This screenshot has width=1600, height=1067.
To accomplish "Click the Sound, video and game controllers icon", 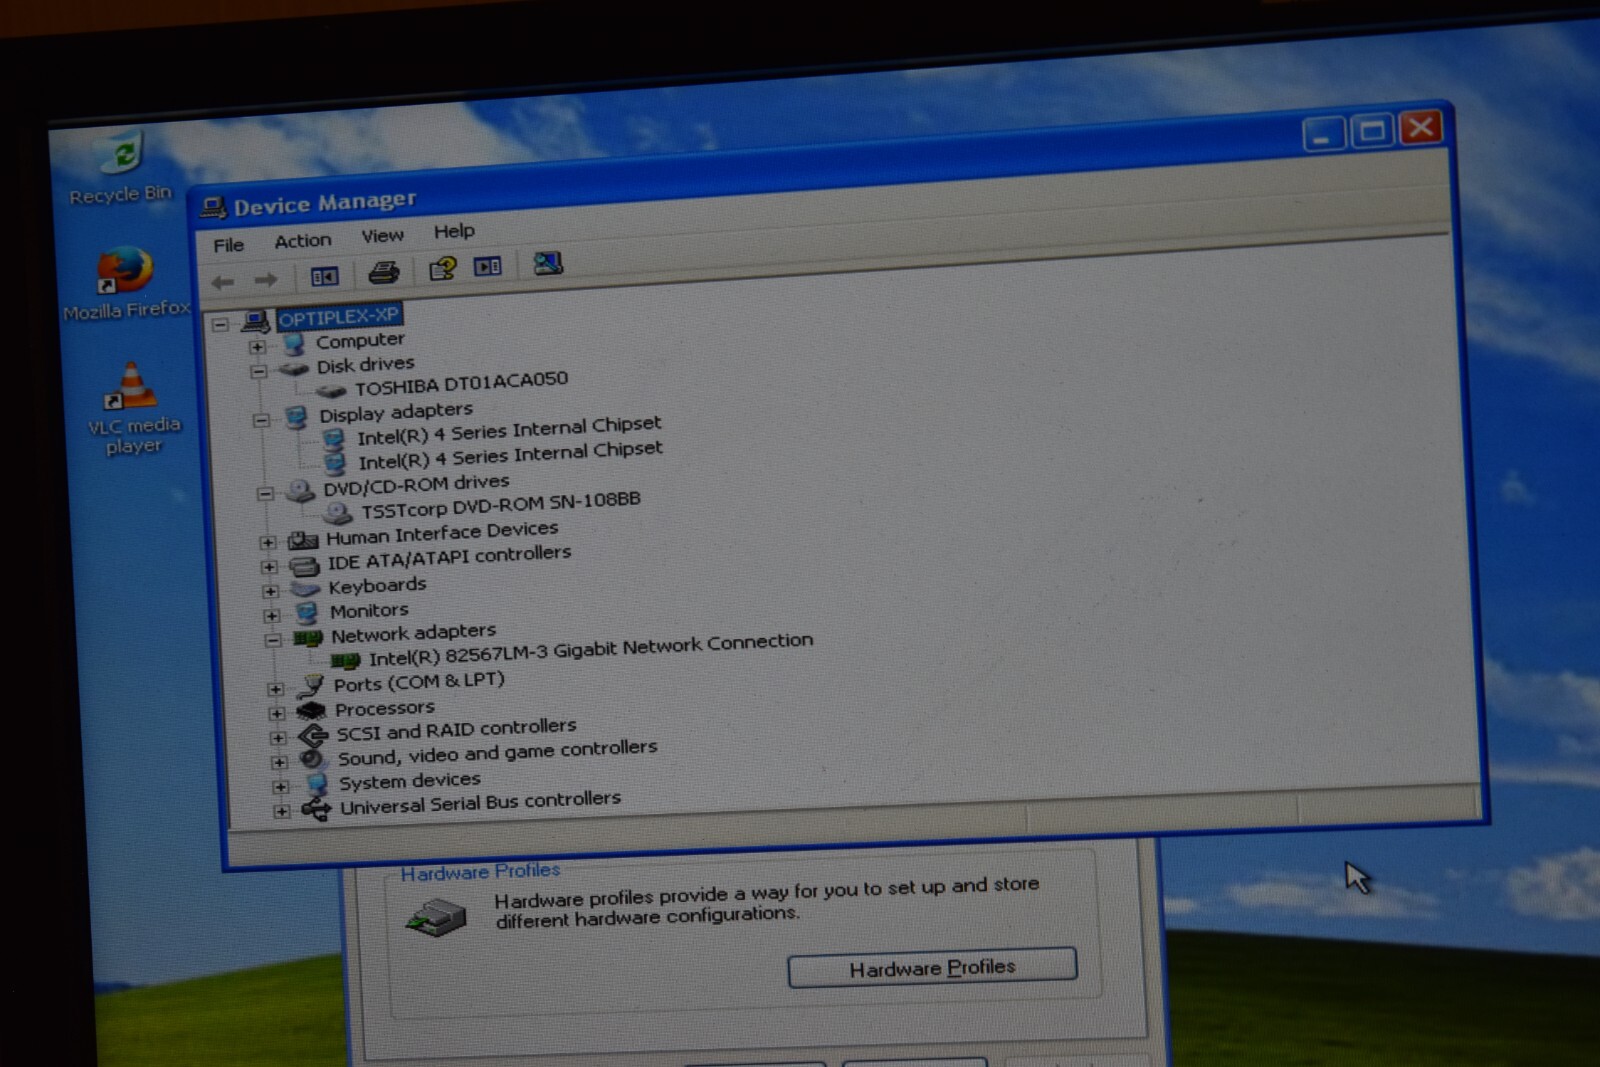I will click(313, 760).
